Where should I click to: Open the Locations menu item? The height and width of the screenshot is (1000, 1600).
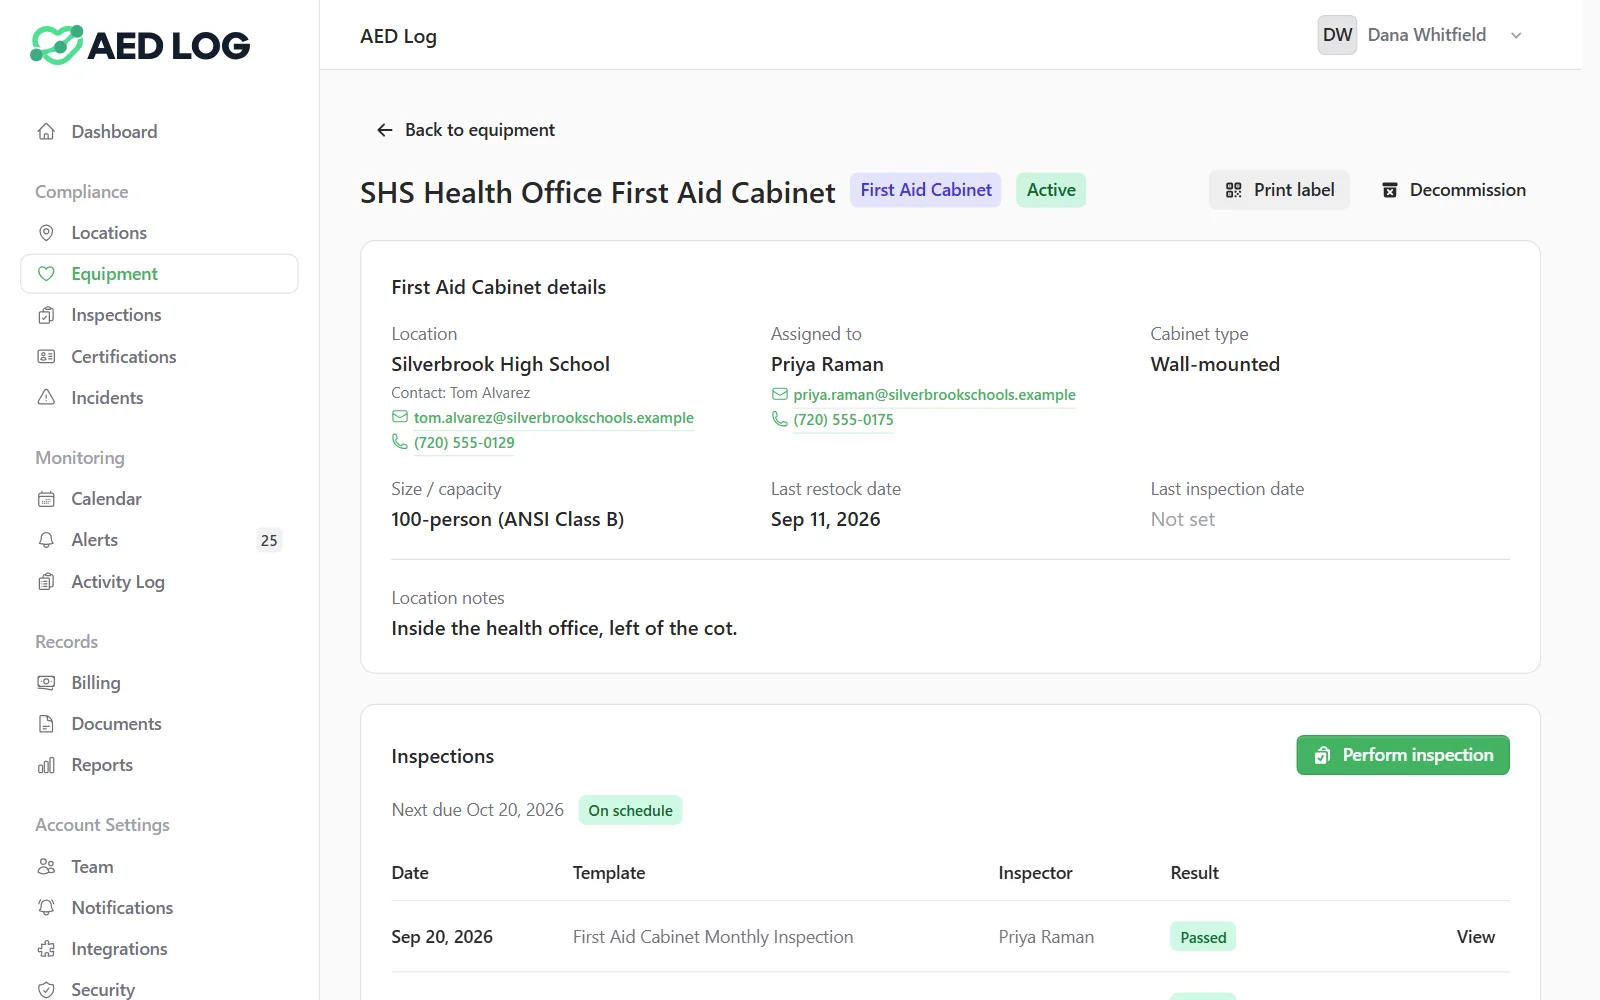pos(159,233)
